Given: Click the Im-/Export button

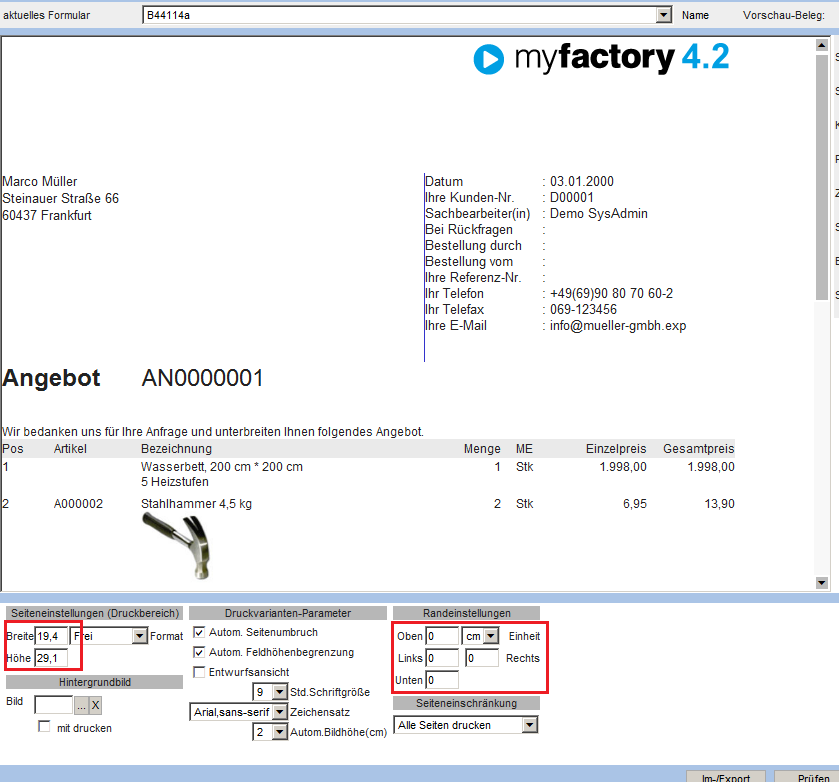Looking at the screenshot, I should coord(726,777).
